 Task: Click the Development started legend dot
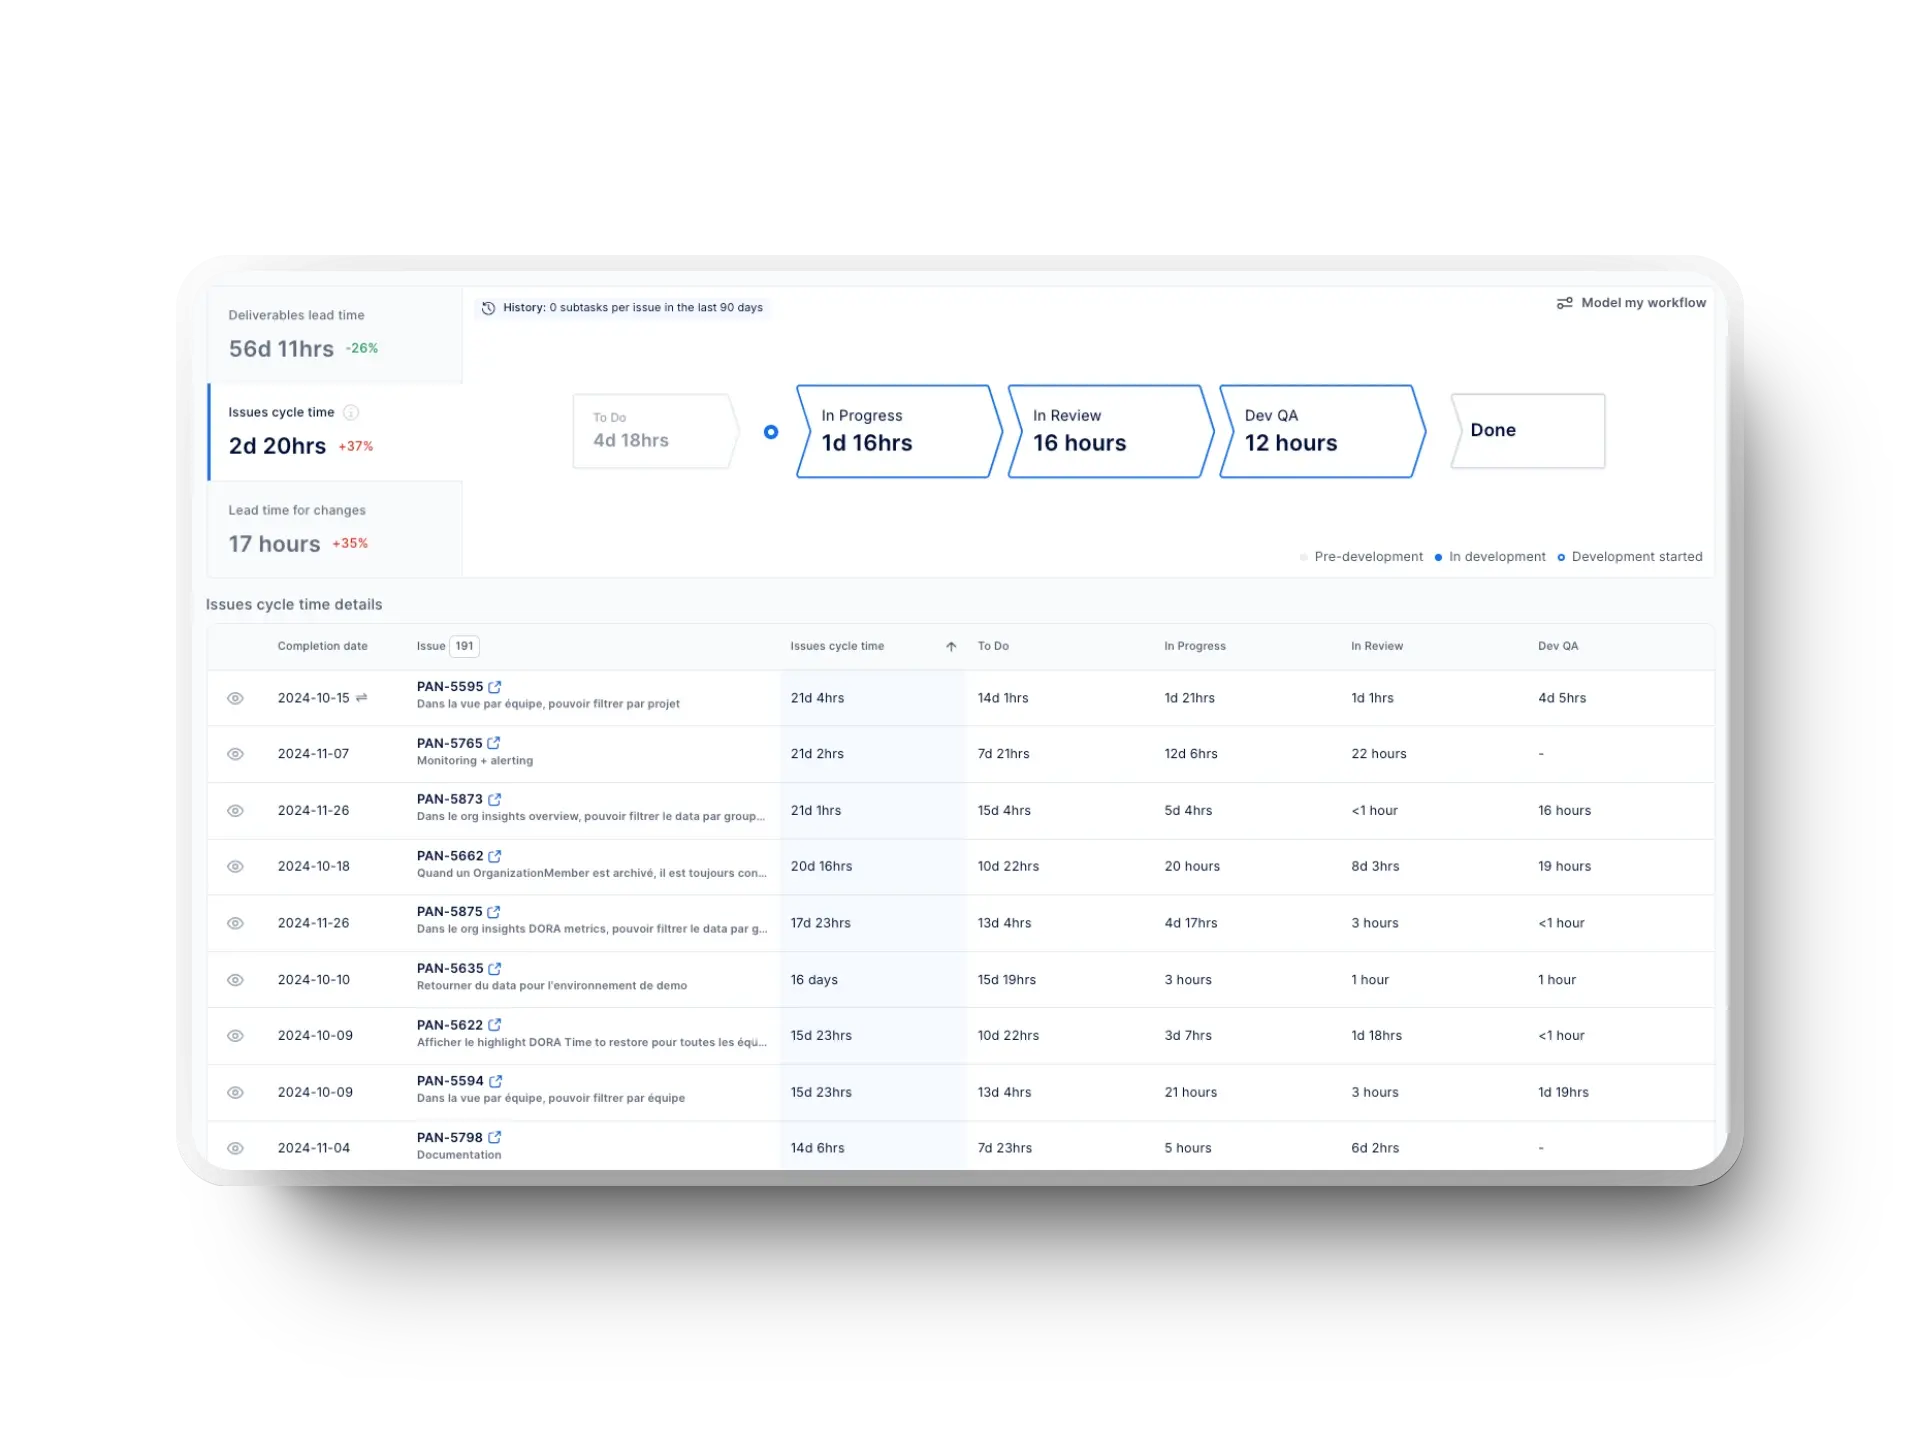click(1561, 557)
